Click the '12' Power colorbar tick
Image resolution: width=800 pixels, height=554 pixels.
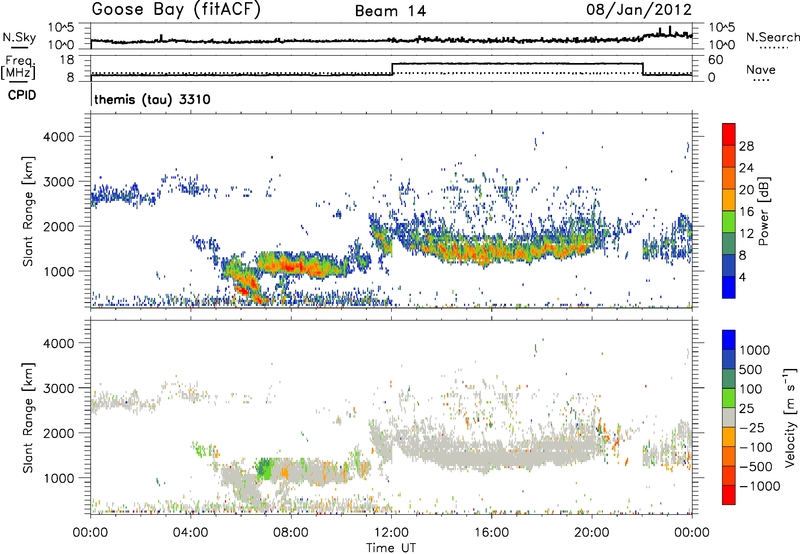coord(746,234)
